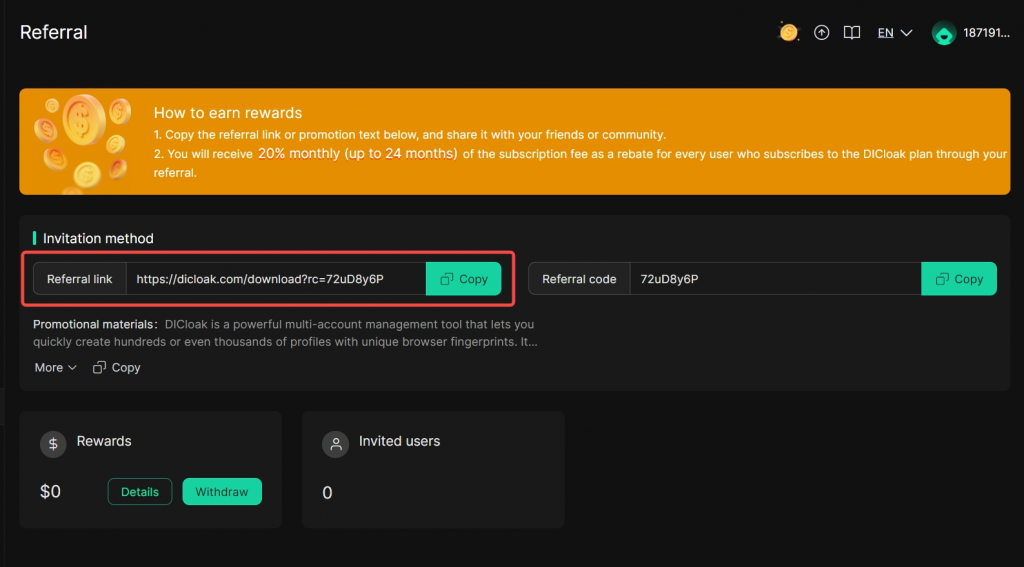Open rewards Details
The height and width of the screenshot is (567, 1024).
(x=140, y=492)
